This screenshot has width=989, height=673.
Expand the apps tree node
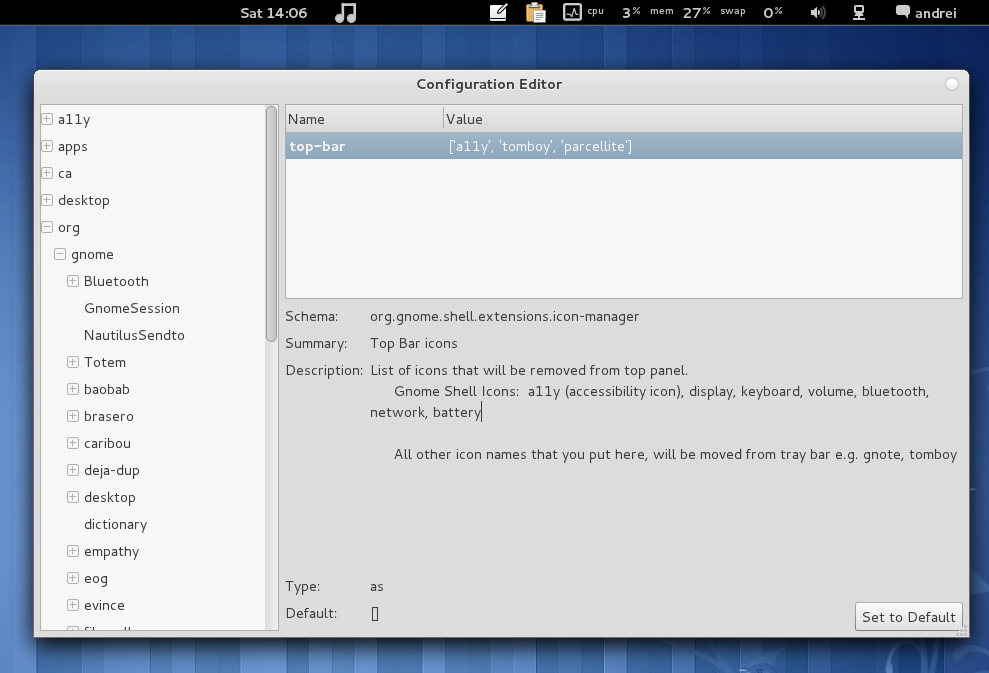[46, 146]
